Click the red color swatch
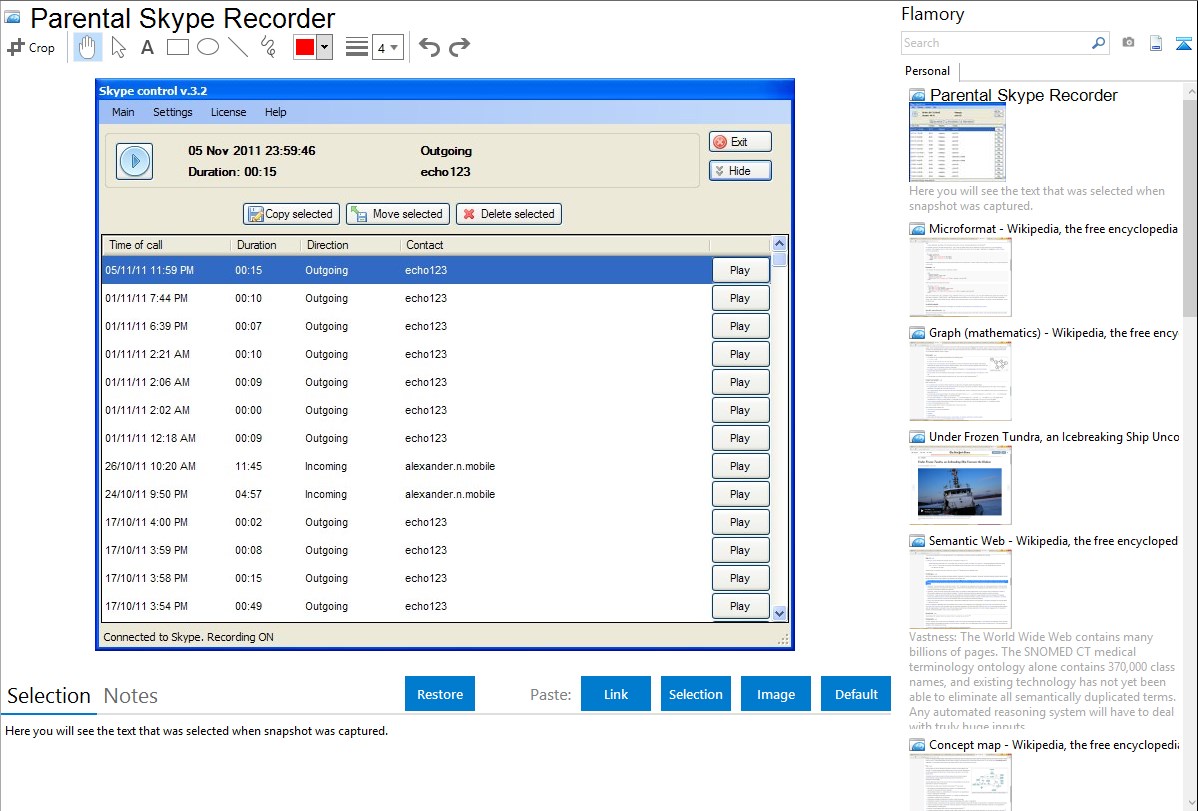1198x811 pixels. click(x=305, y=47)
